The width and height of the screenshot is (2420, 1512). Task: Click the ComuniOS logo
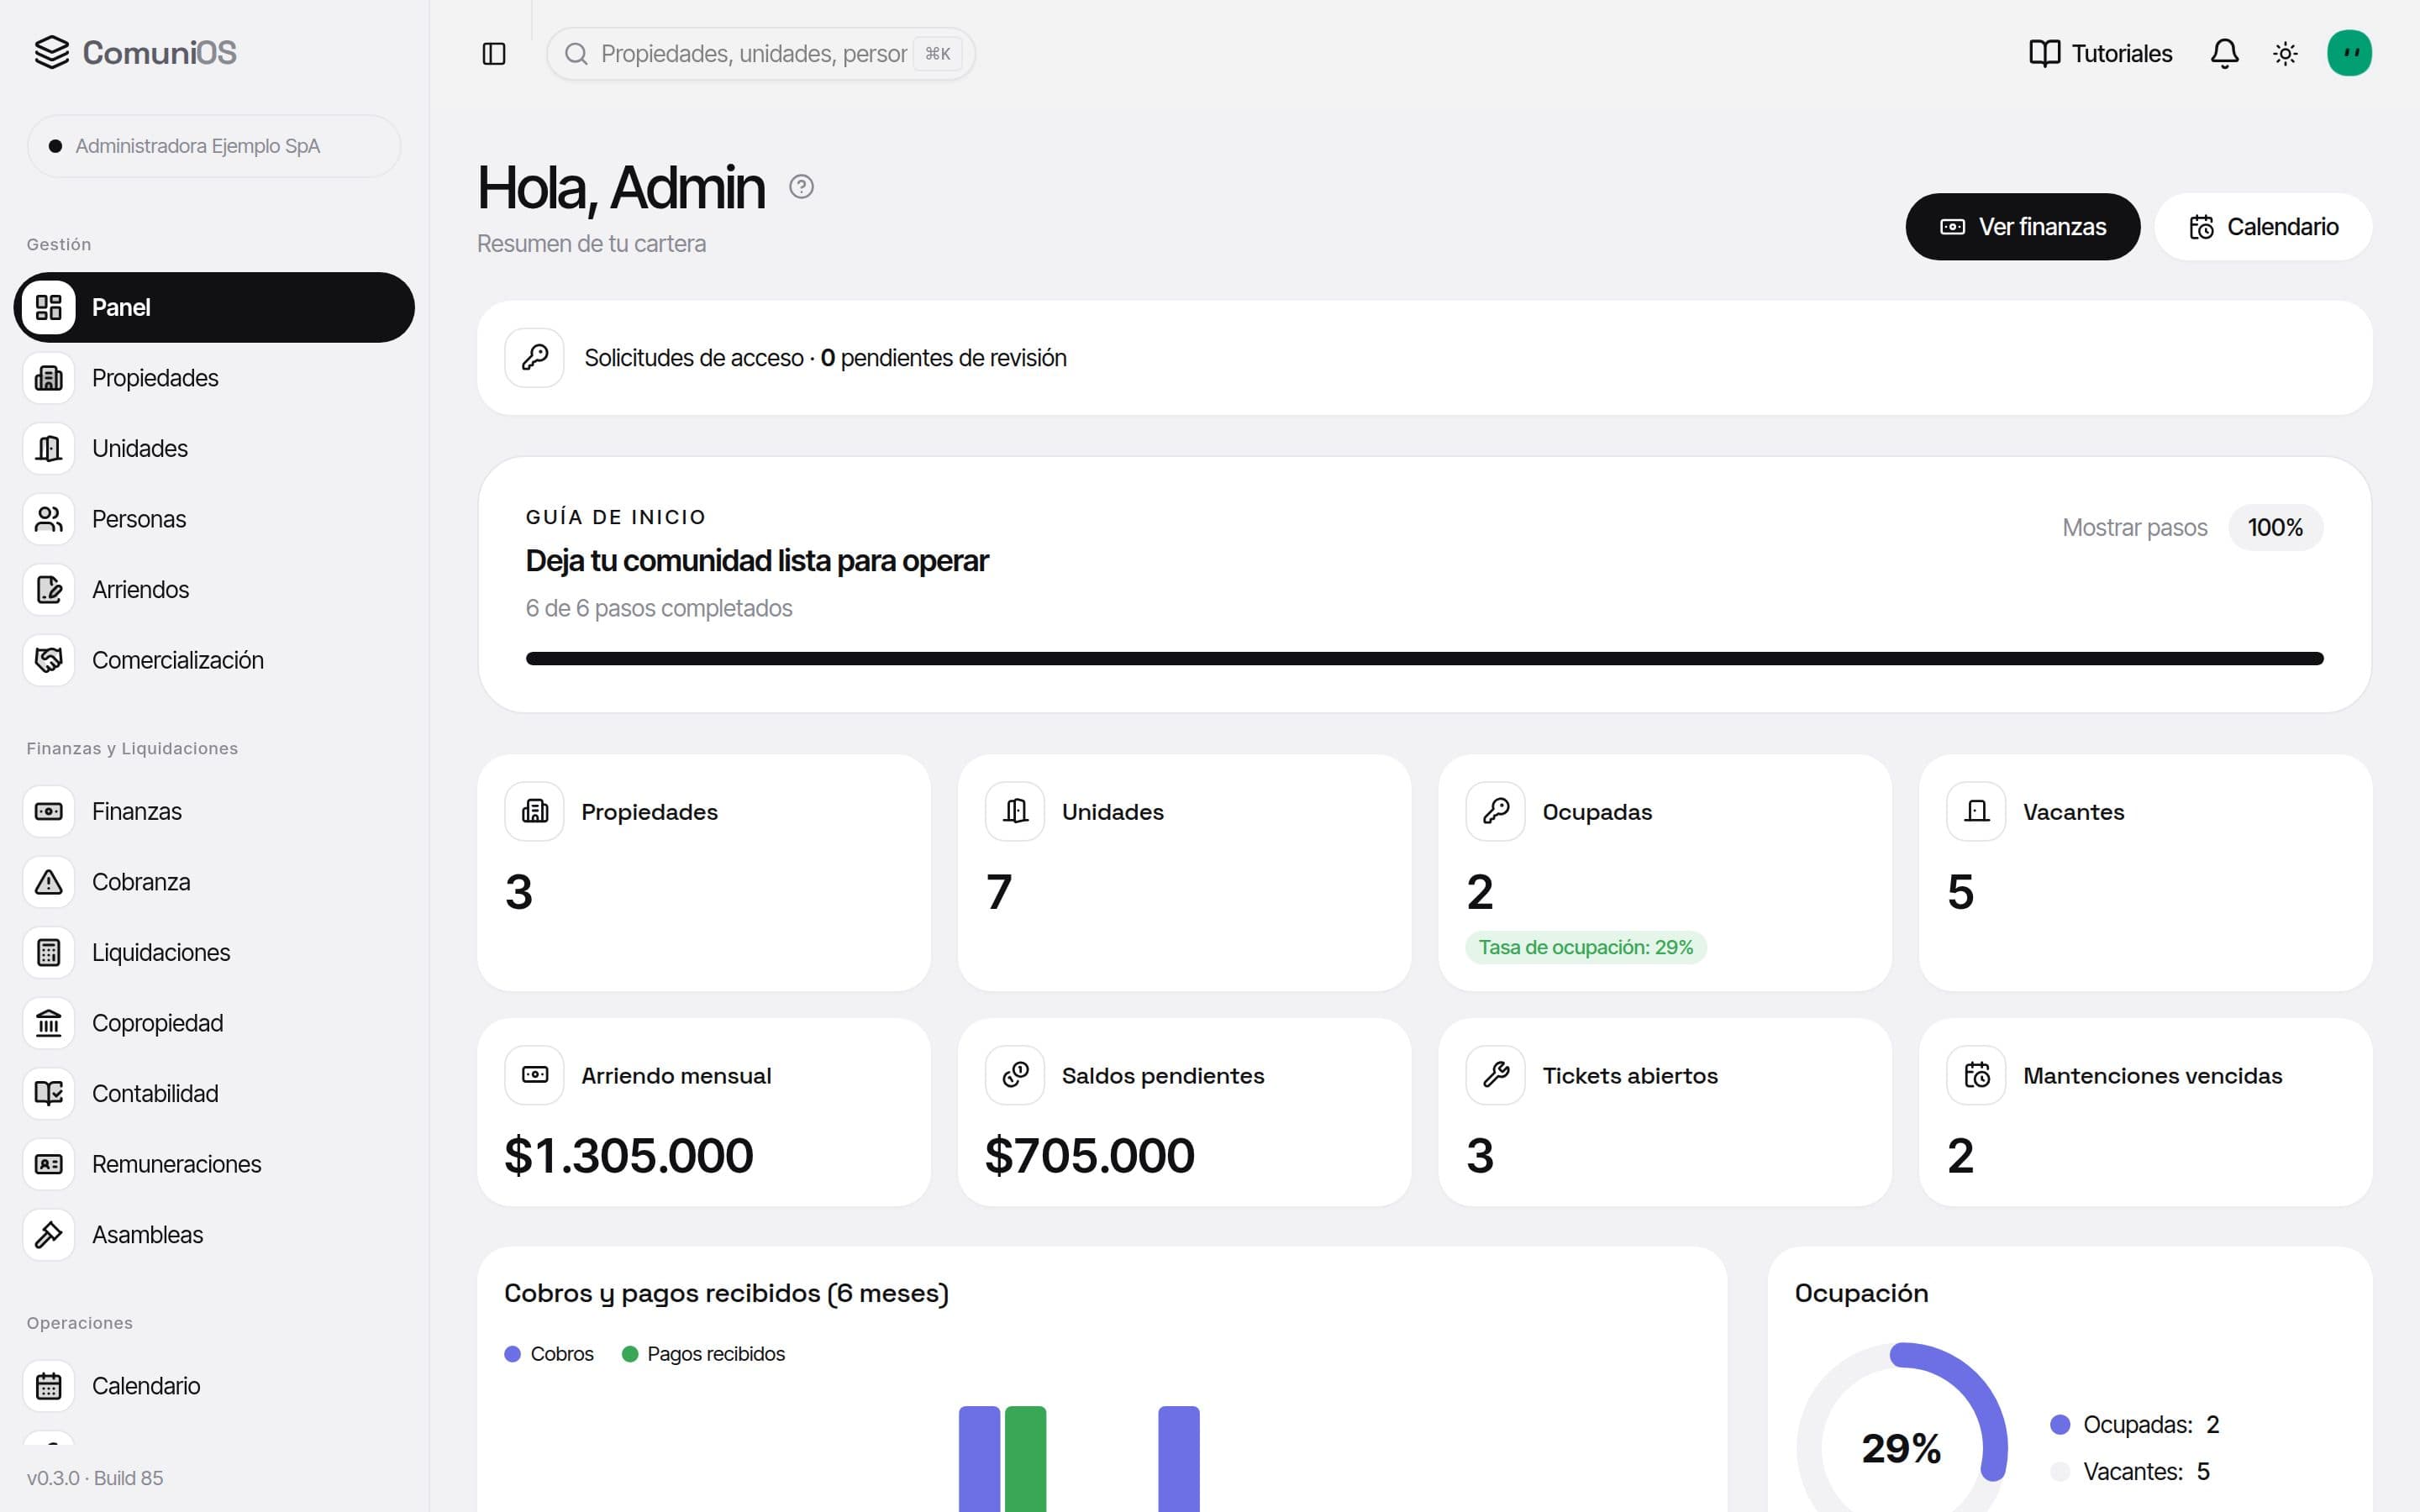pyautogui.click(x=136, y=52)
